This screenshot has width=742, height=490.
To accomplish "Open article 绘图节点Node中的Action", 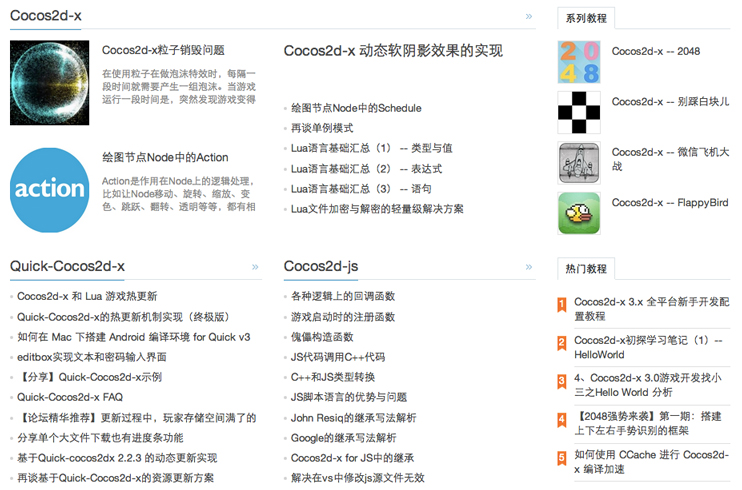I will click(165, 157).
